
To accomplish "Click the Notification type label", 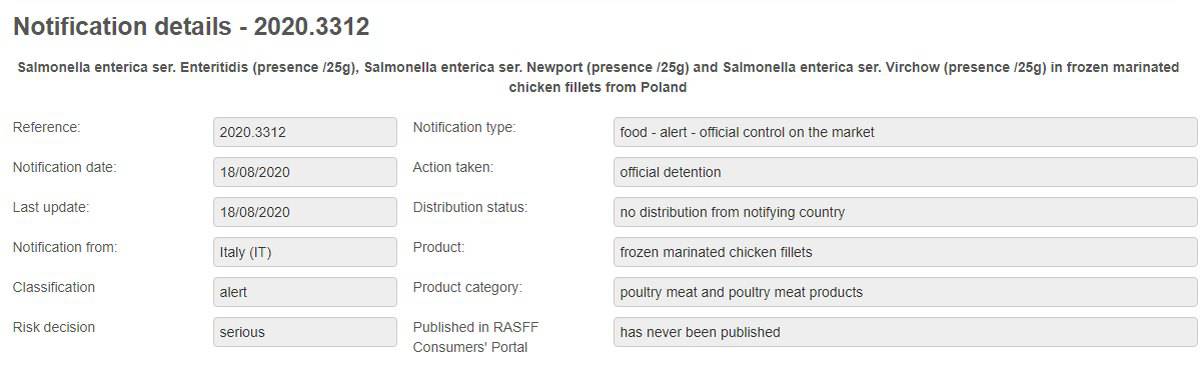I will tap(464, 127).
